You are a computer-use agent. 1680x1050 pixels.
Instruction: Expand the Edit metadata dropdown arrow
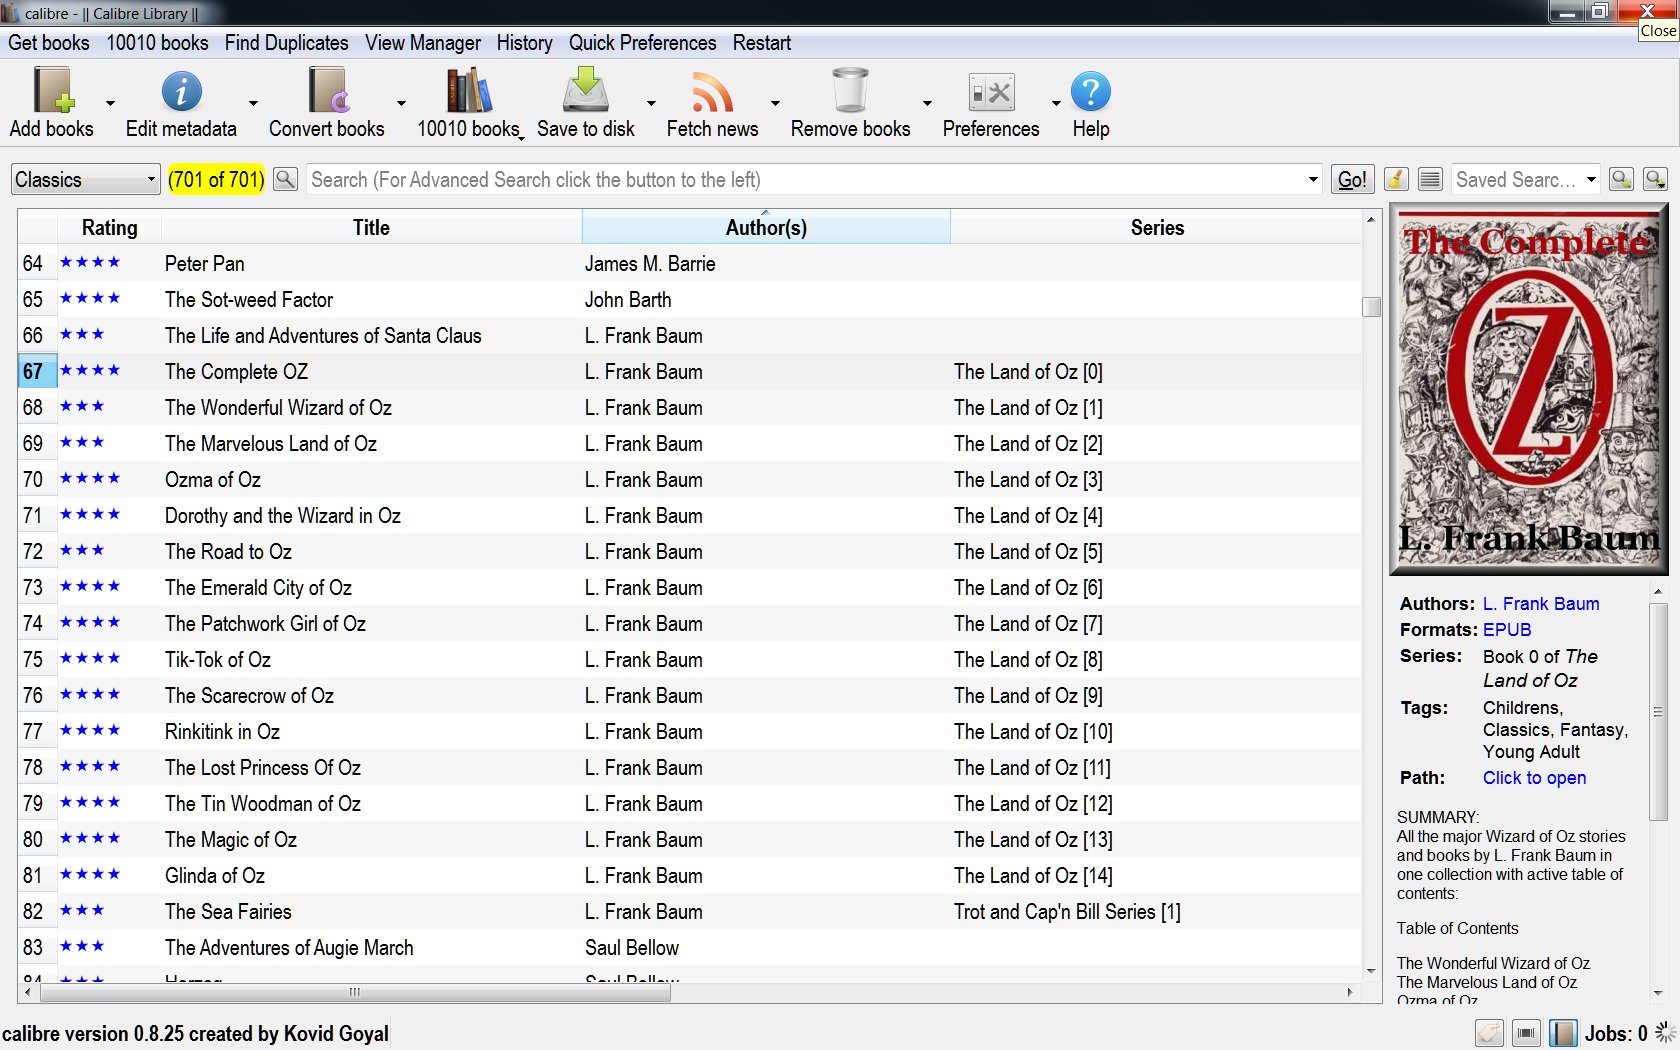pyautogui.click(x=253, y=103)
